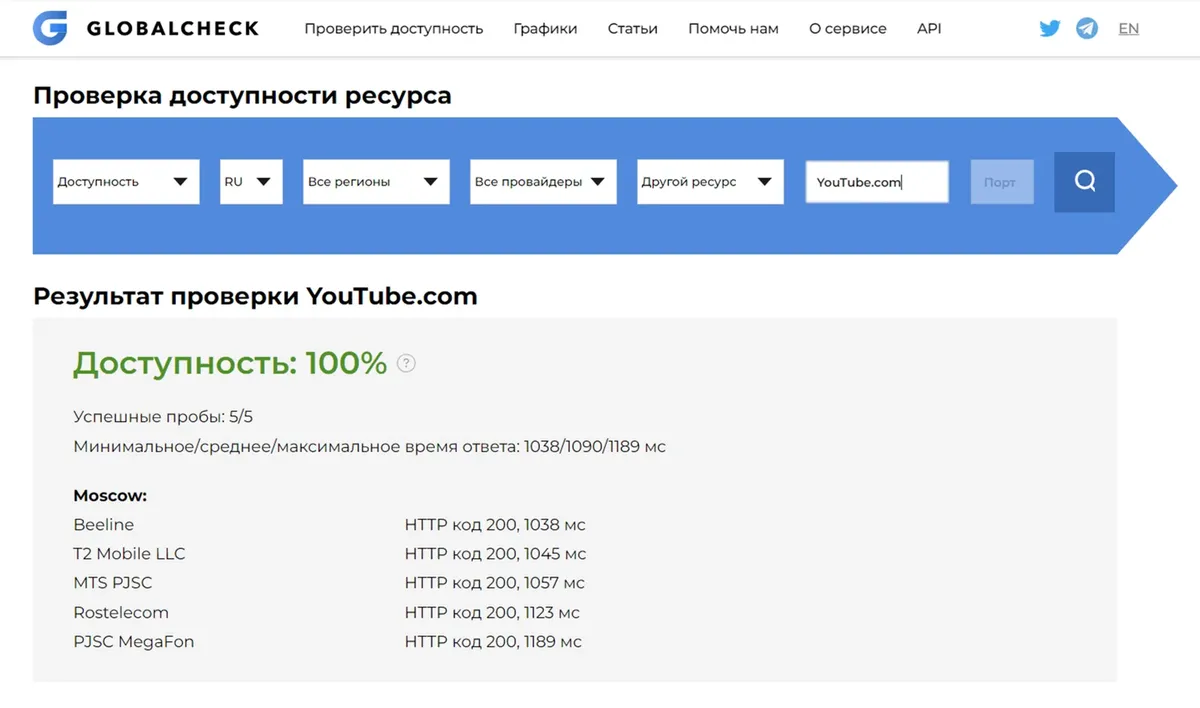This screenshot has height=708, width=1200.
Task: Open the Статьи menu item
Action: coord(633,29)
